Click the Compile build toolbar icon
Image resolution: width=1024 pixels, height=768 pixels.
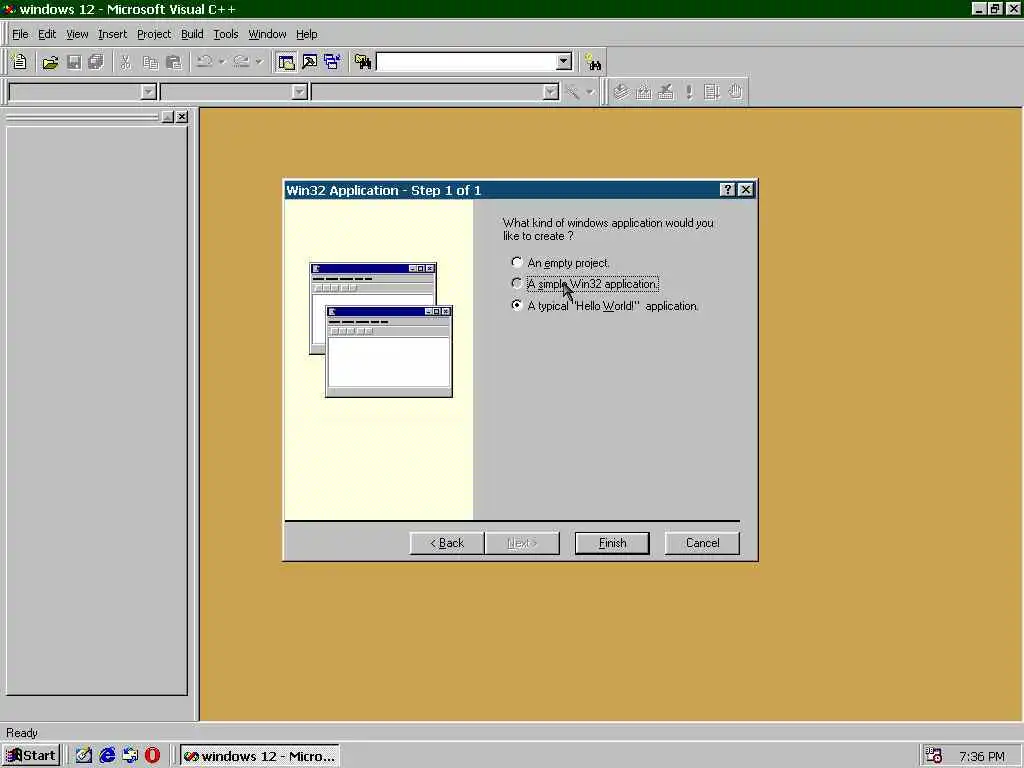coord(620,91)
